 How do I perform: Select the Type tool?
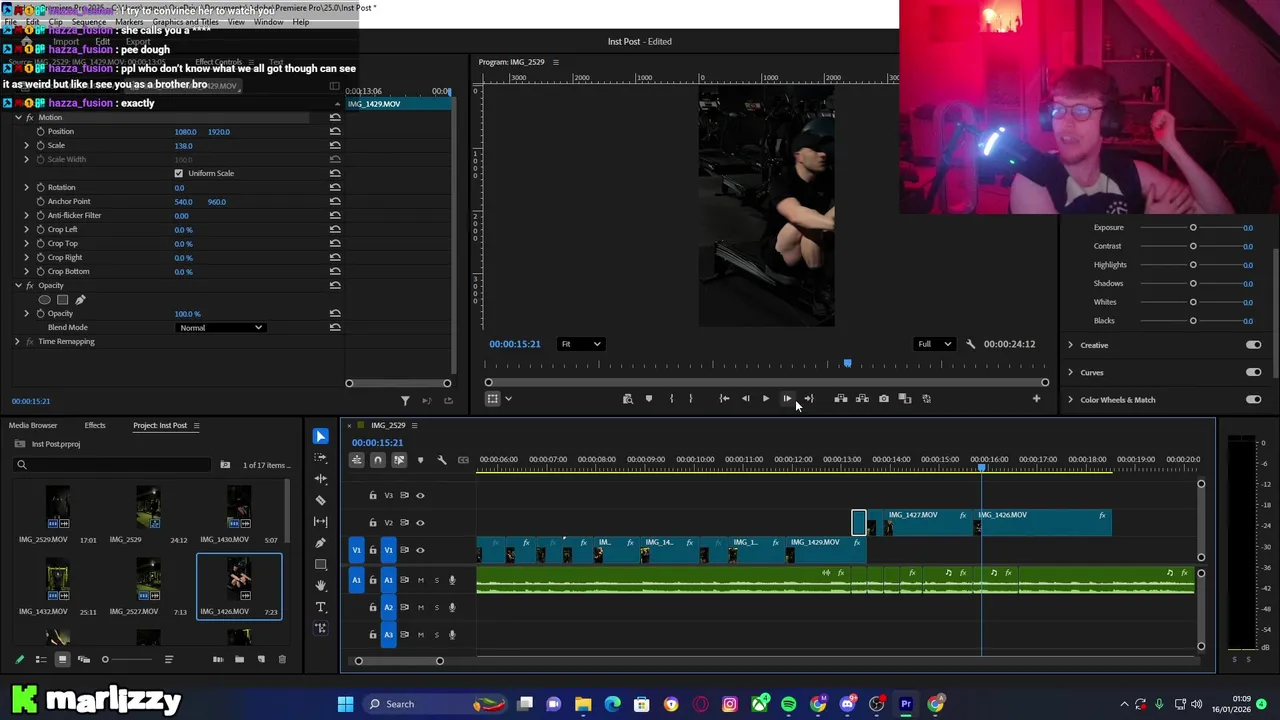pos(320,607)
